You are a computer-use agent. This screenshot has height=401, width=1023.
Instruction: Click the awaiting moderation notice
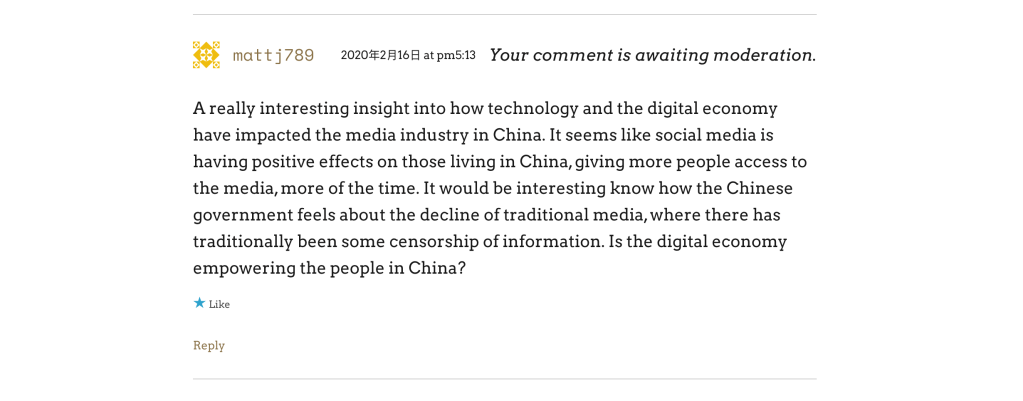click(x=652, y=55)
